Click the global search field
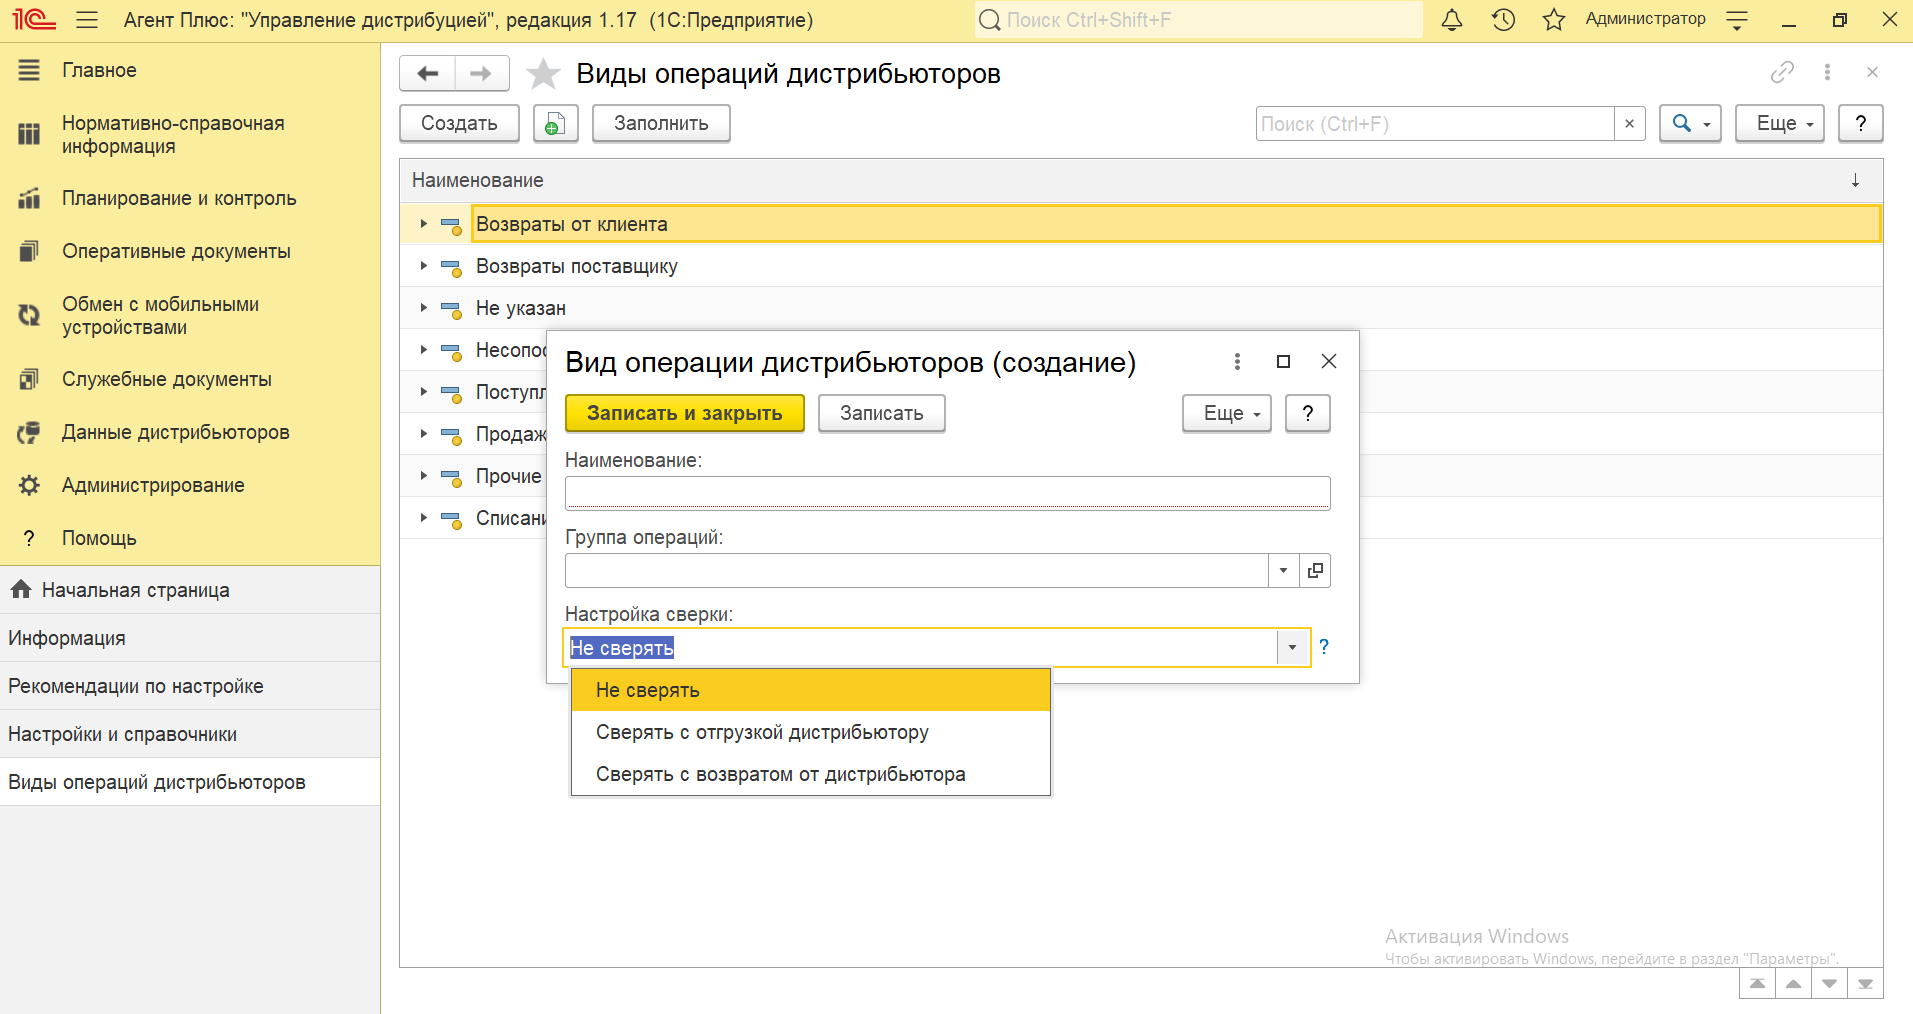 click(1198, 20)
